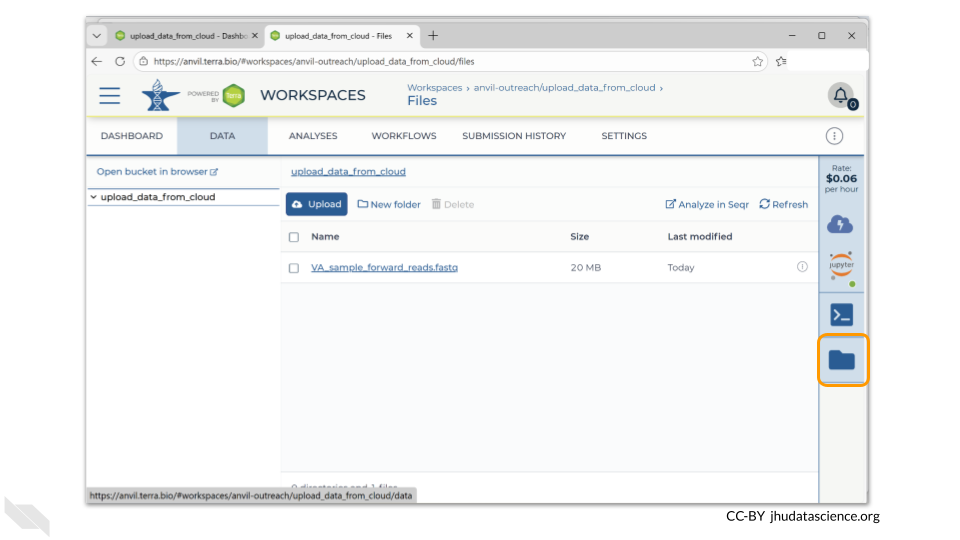Open the workspace three-dot action menu
This screenshot has width=960, height=540.
[834, 136]
